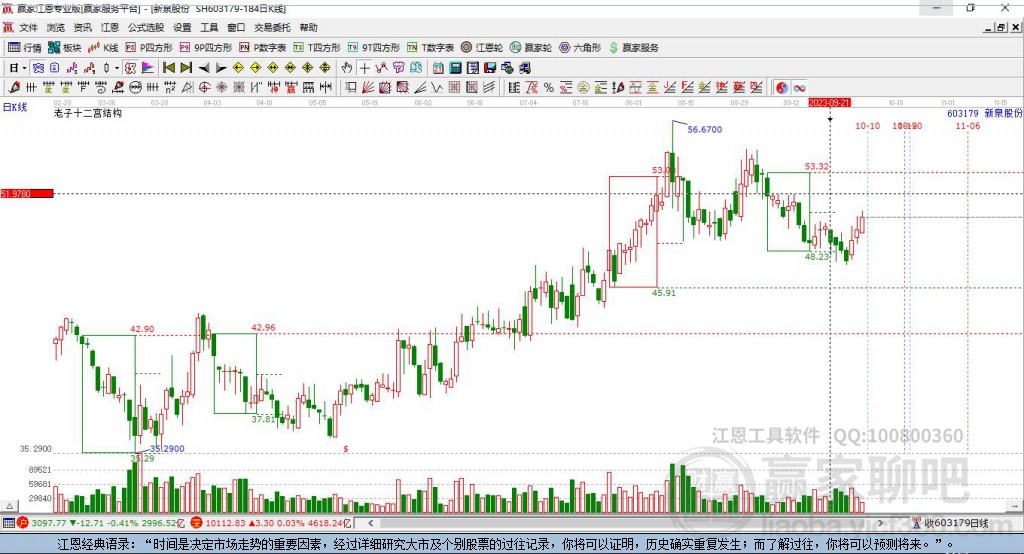Open the 交易委托 menu
The height and width of the screenshot is (554, 1024).
point(272,27)
